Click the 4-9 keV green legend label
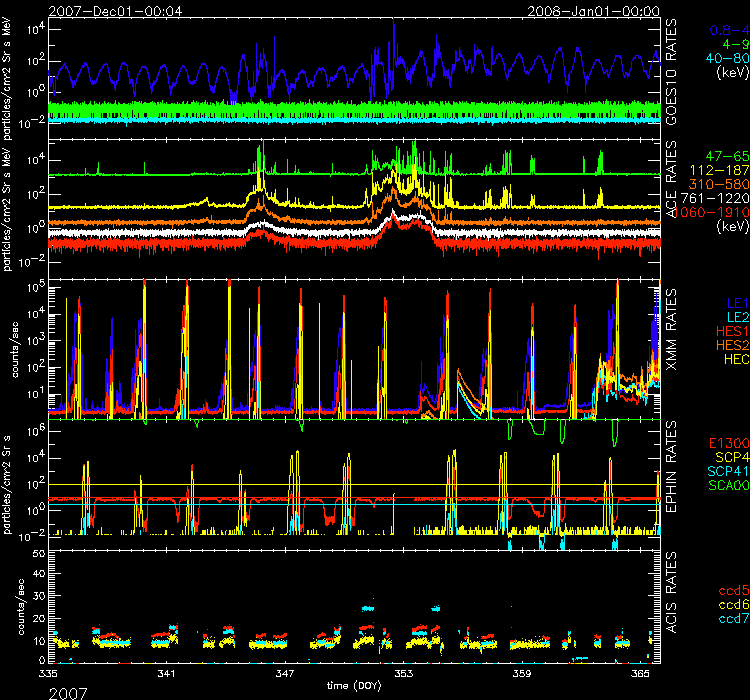The height and width of the screenshot is (700, 750). coord(727,45)
